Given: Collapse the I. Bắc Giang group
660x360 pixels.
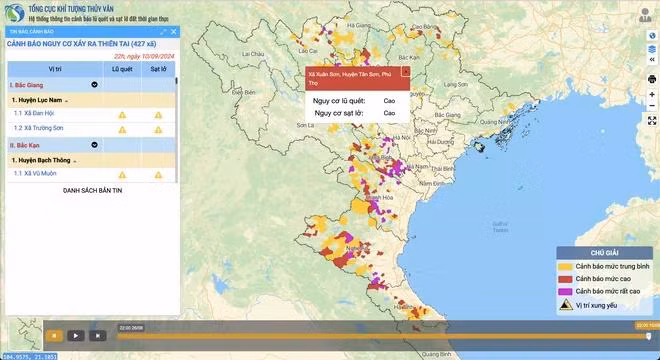Looking at the screenshot, I should [x=94, y=85].
